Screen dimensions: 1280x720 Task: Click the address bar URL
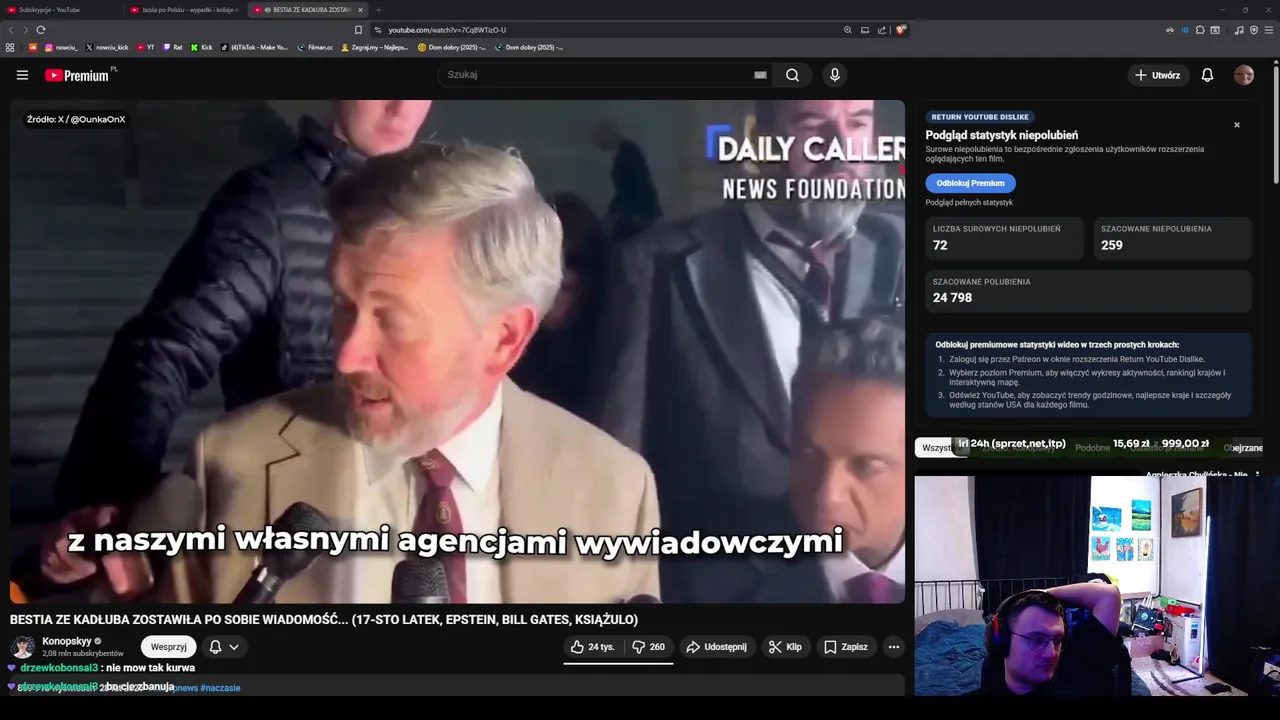click(447, 30)
